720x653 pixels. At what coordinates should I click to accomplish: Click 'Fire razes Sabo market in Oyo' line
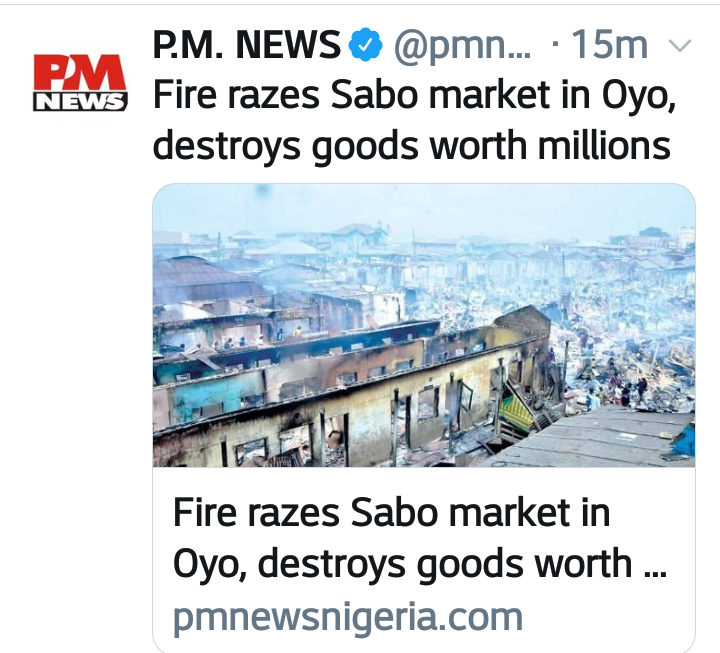point(414,96)
